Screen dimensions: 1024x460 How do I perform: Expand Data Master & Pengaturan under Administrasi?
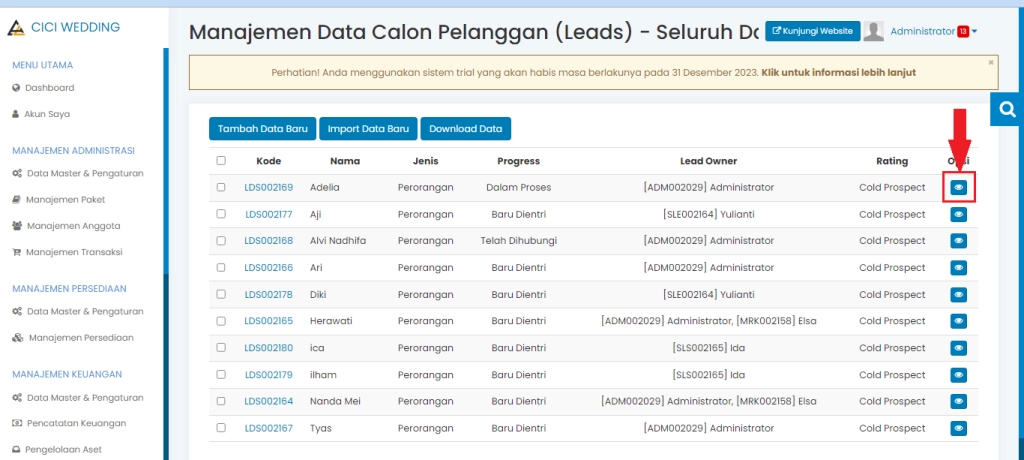[x=85, y=173]
